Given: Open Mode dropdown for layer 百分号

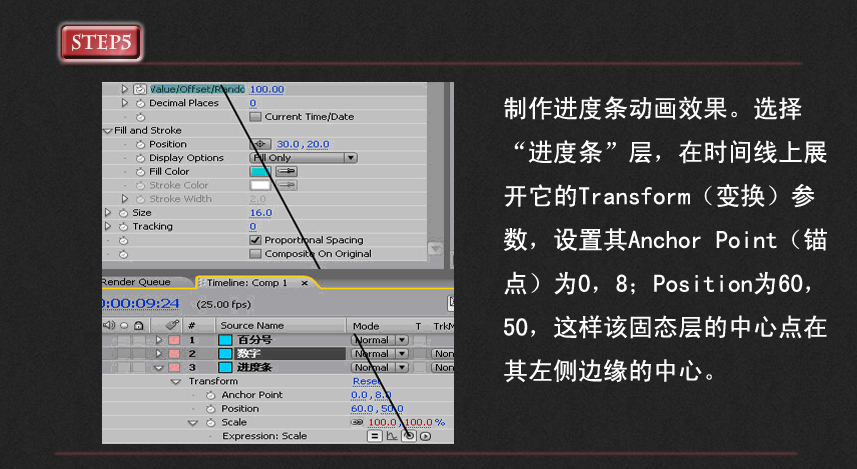Looking at the screenshot, I should click(x=380, y=340).
